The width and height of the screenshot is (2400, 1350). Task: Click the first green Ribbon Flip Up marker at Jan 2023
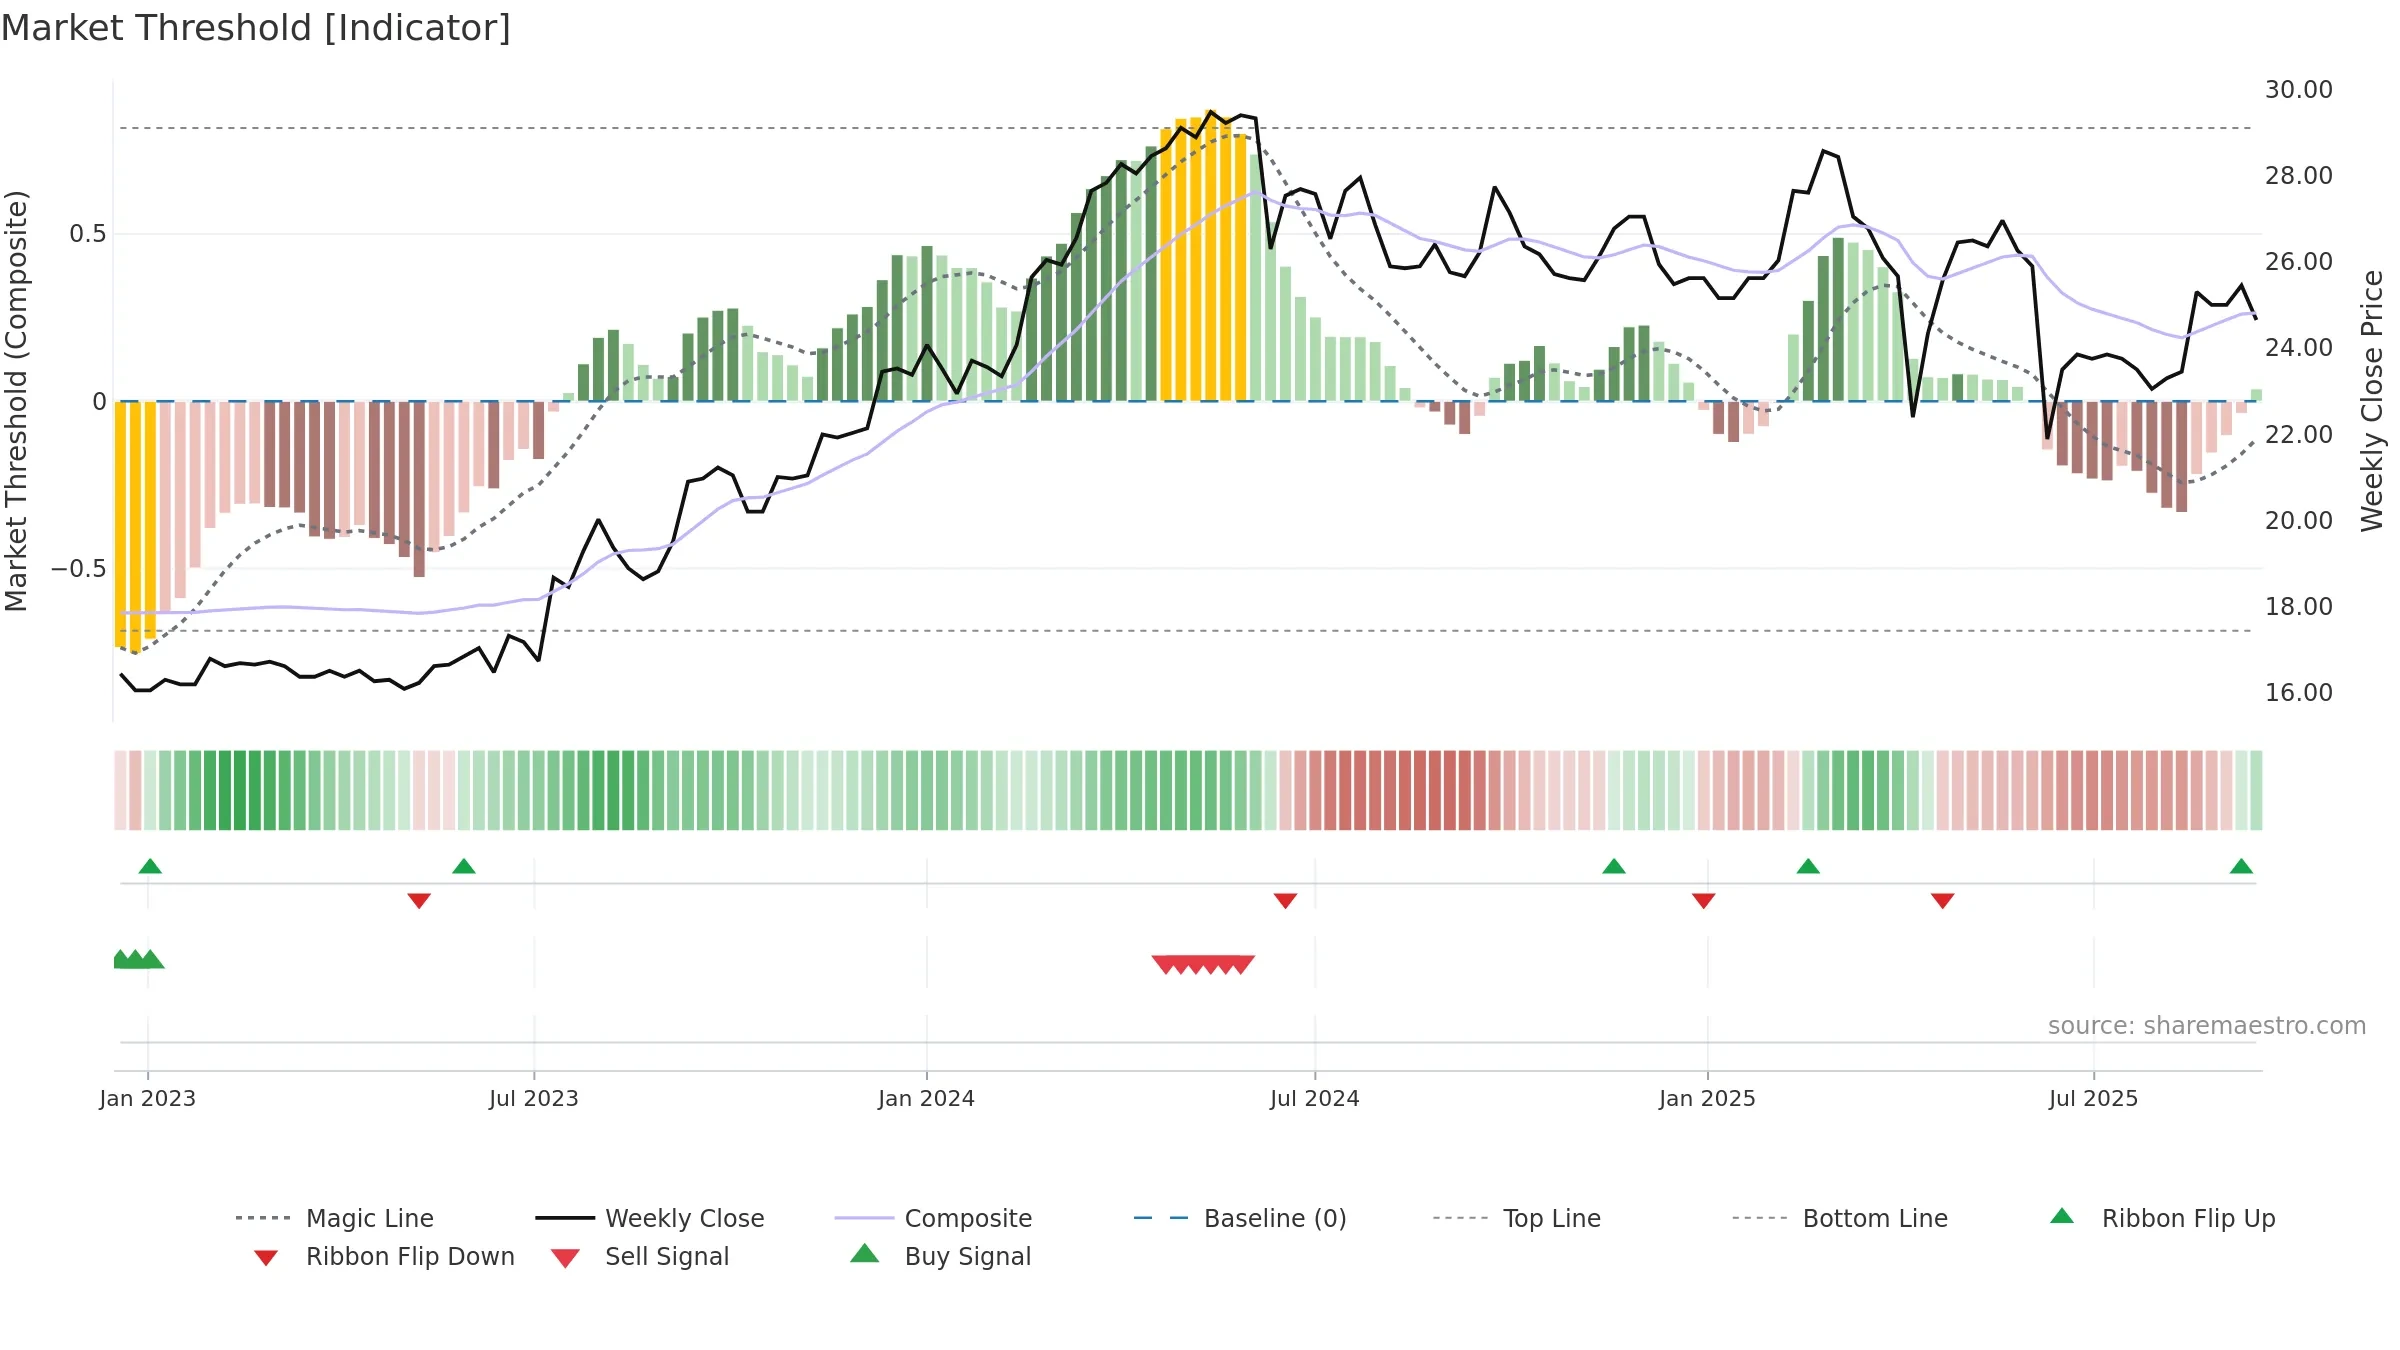tap(150, 866)
